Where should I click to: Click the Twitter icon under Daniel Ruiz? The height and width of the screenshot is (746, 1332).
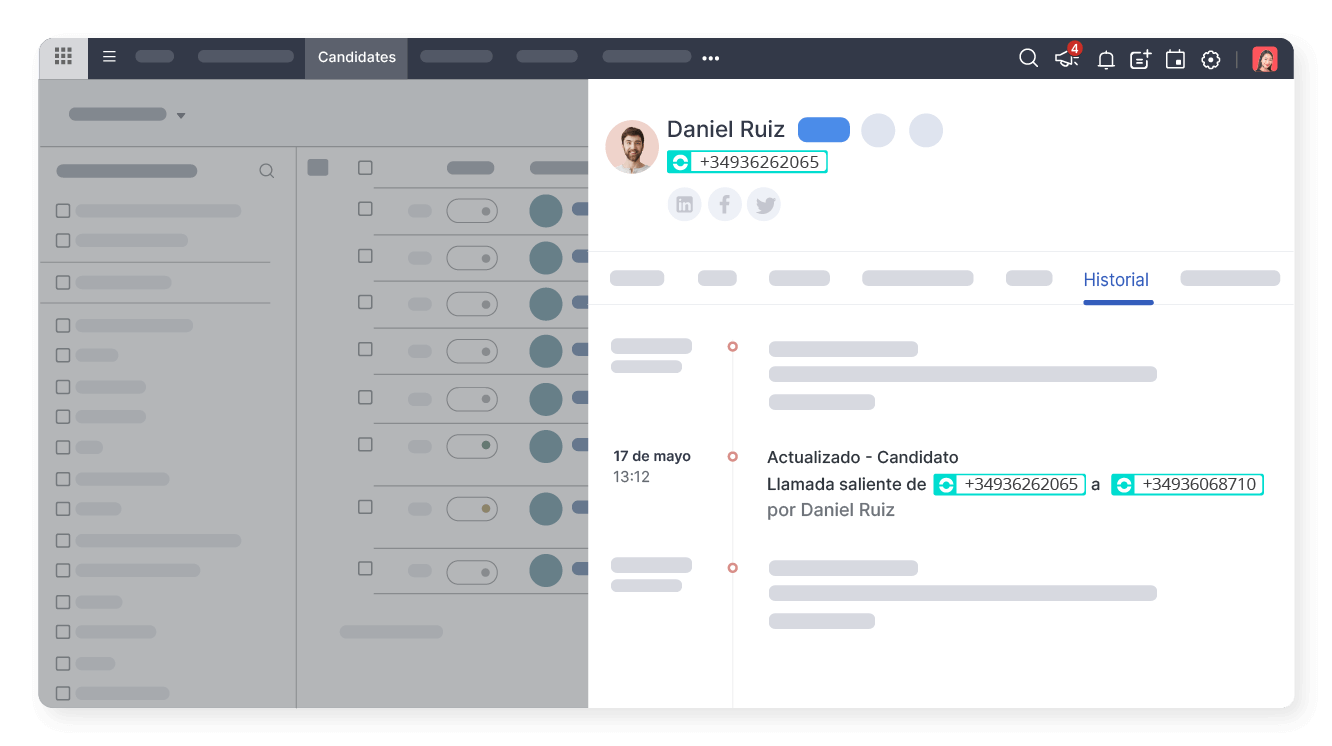[x=764, y=205]
